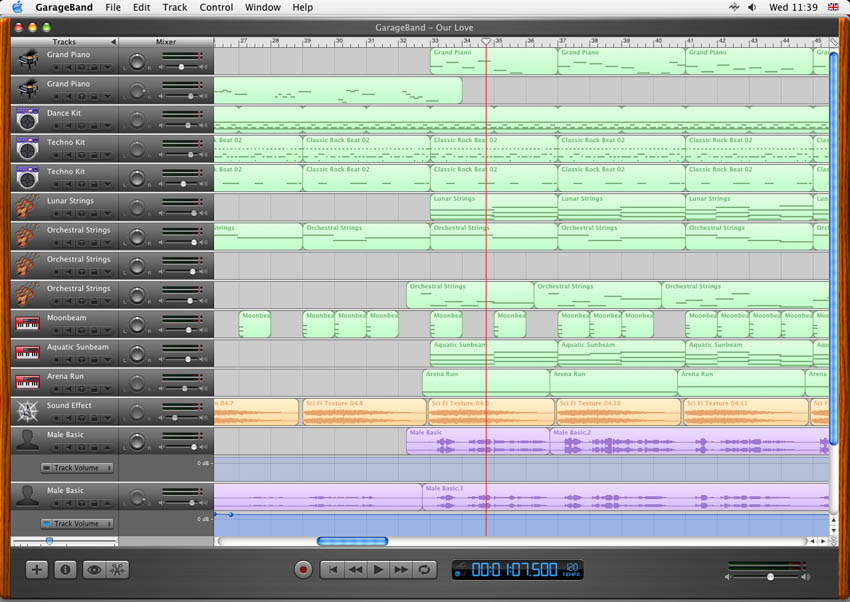Enable recording on the Male Basic track
The height and width of the screenshot is (602, 850).
(57, 445)
